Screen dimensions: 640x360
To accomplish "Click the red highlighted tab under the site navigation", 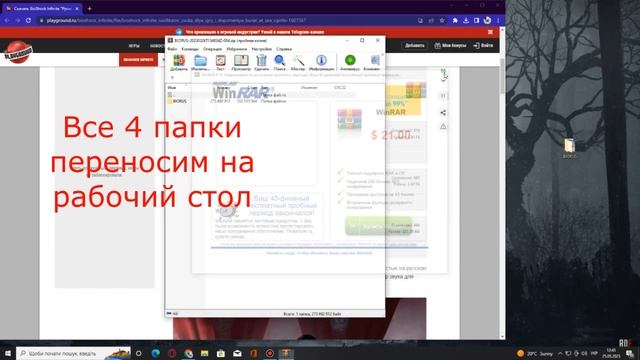I will coord(138,60).
